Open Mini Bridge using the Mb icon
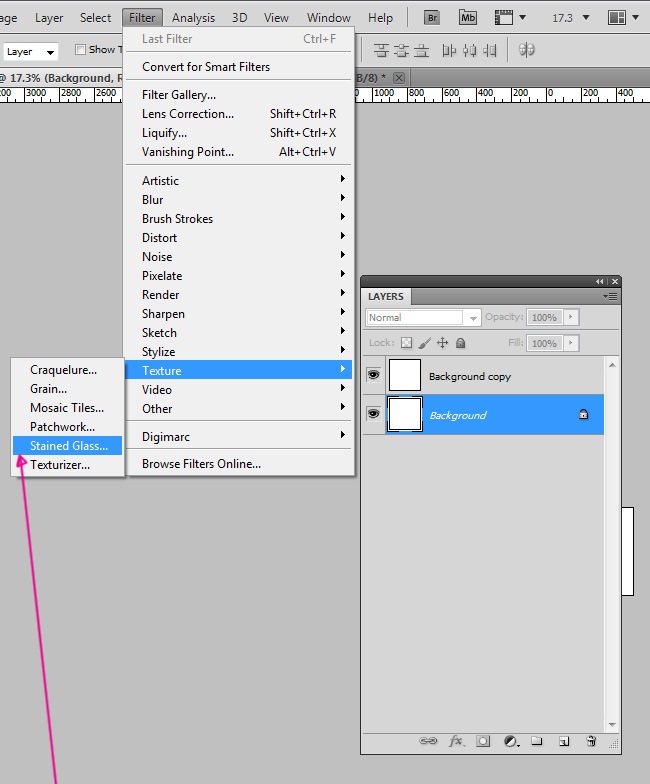650x784 pixels. [x=468, y=17]
